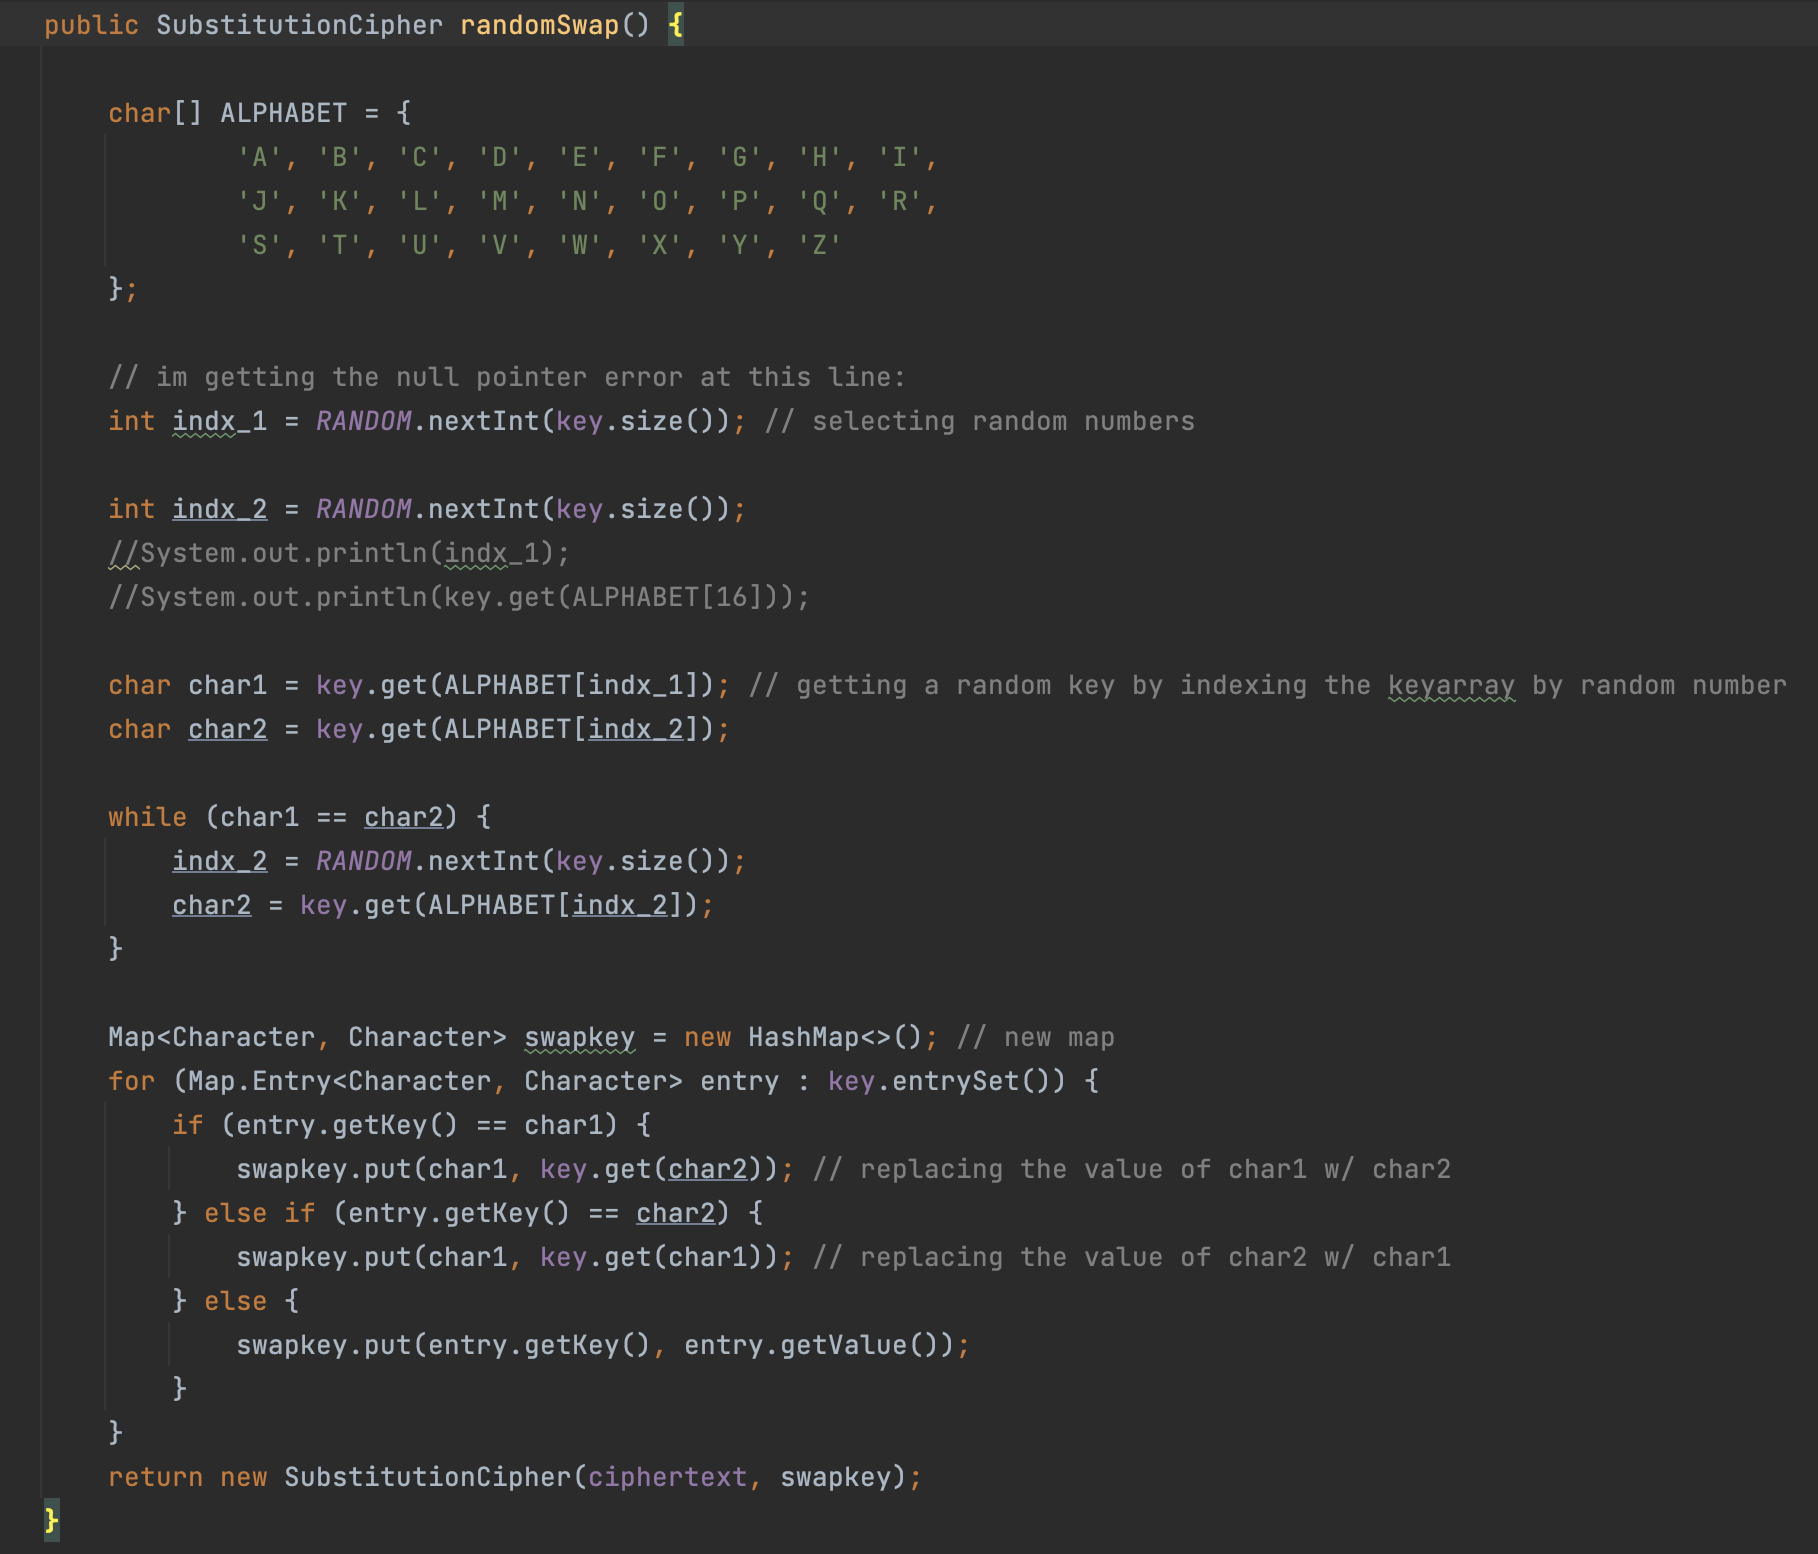Click the indx_1 variable in its int declaration
This screenshot has width=1818, height=1554.
[x=219, y=421]
